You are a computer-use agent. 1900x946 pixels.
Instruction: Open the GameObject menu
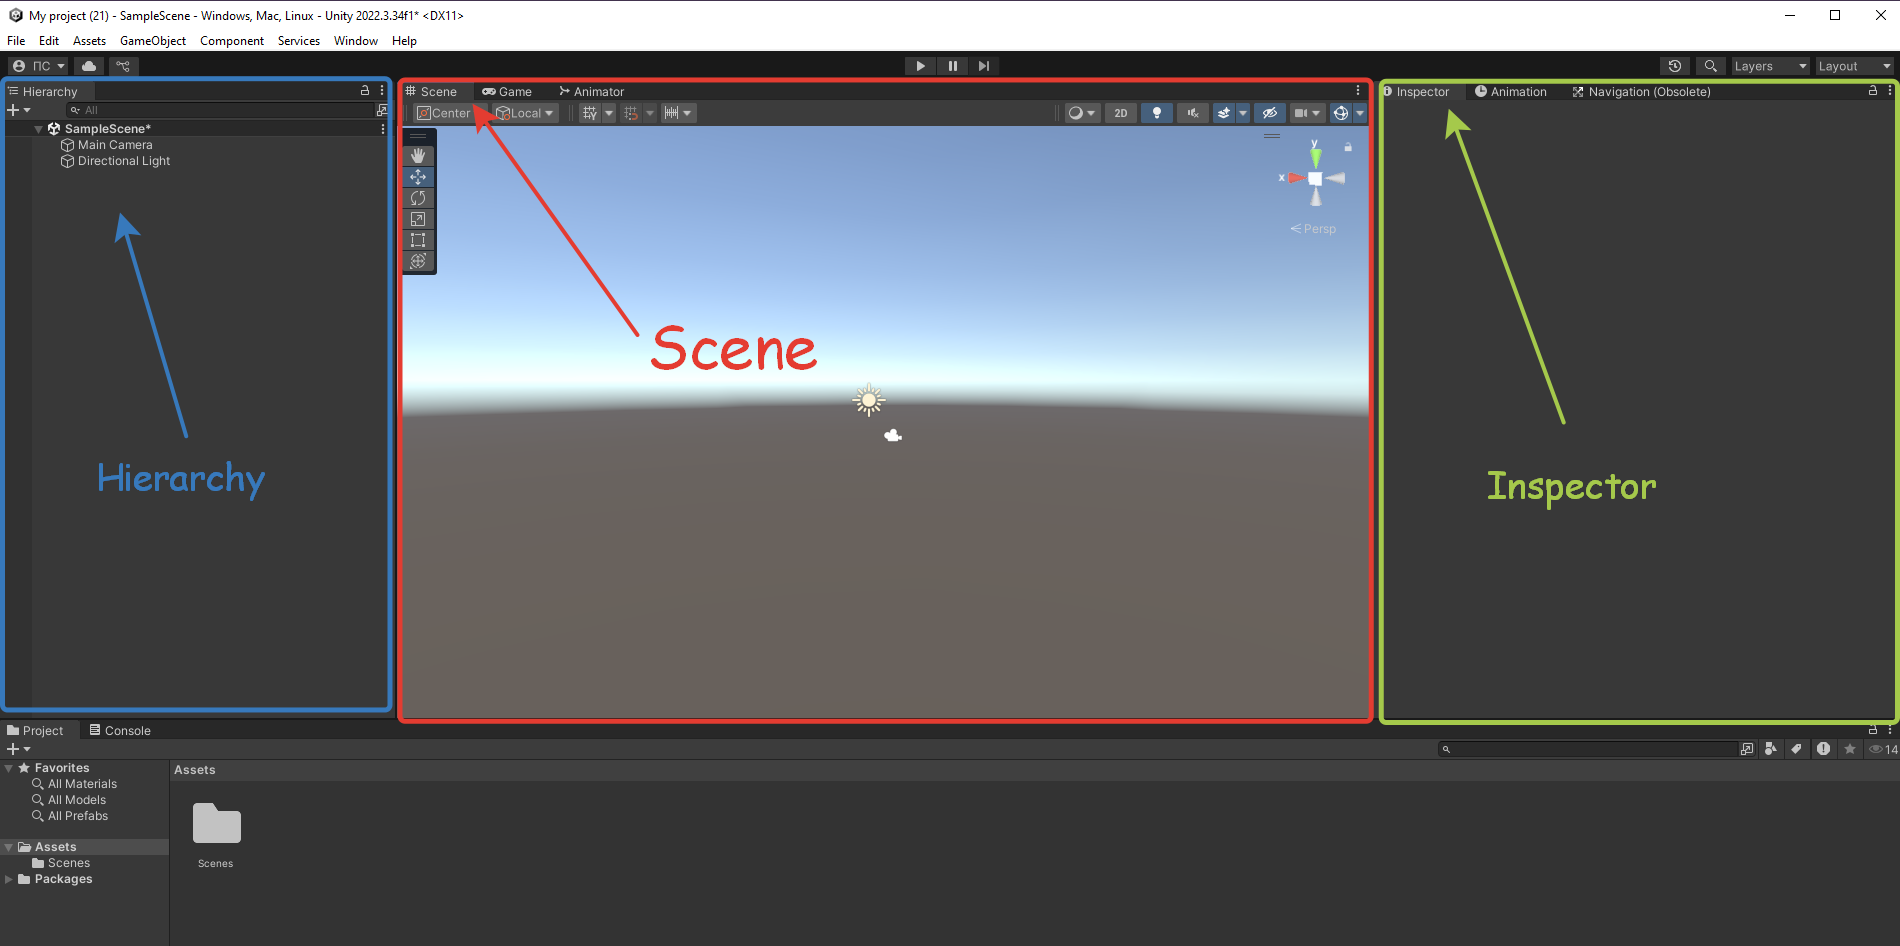coord(153,41)
